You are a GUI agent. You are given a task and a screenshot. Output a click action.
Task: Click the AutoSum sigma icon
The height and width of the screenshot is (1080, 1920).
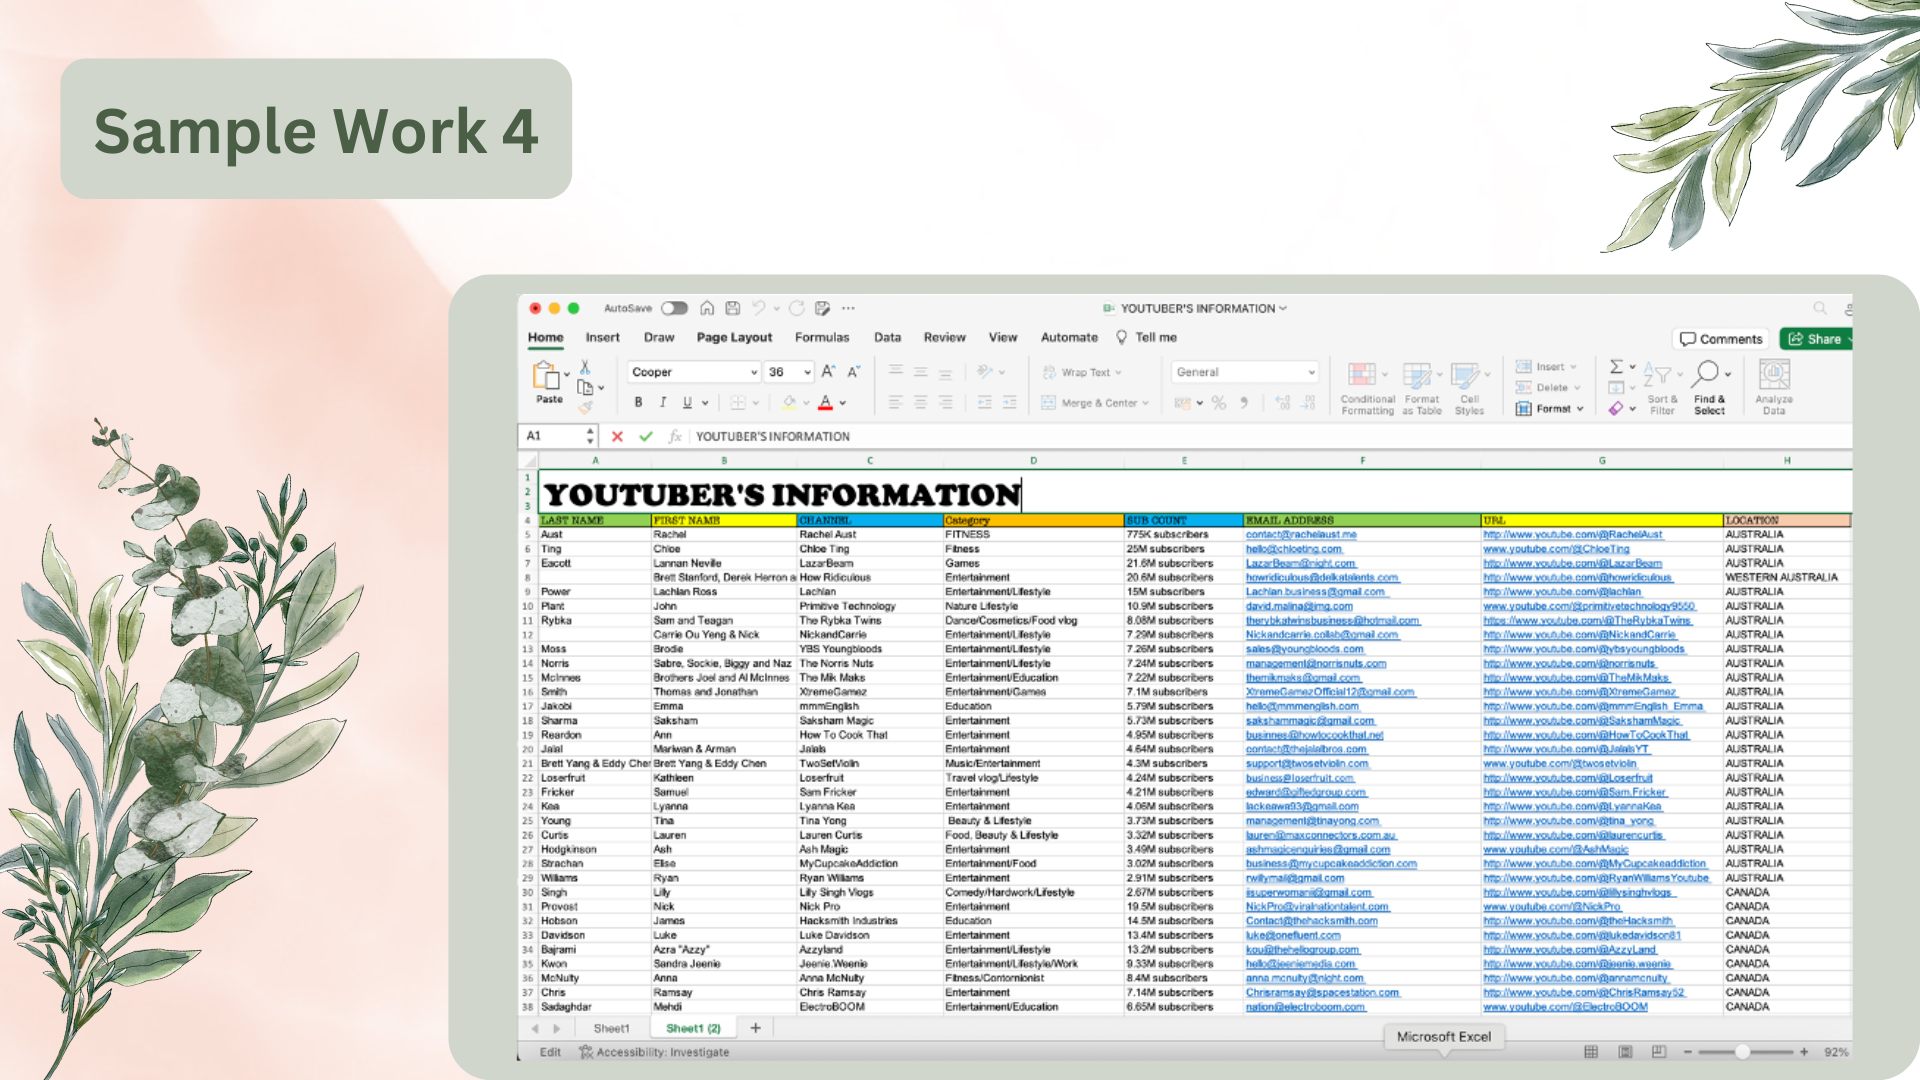pyautogui.click(x=1616, y=367)
